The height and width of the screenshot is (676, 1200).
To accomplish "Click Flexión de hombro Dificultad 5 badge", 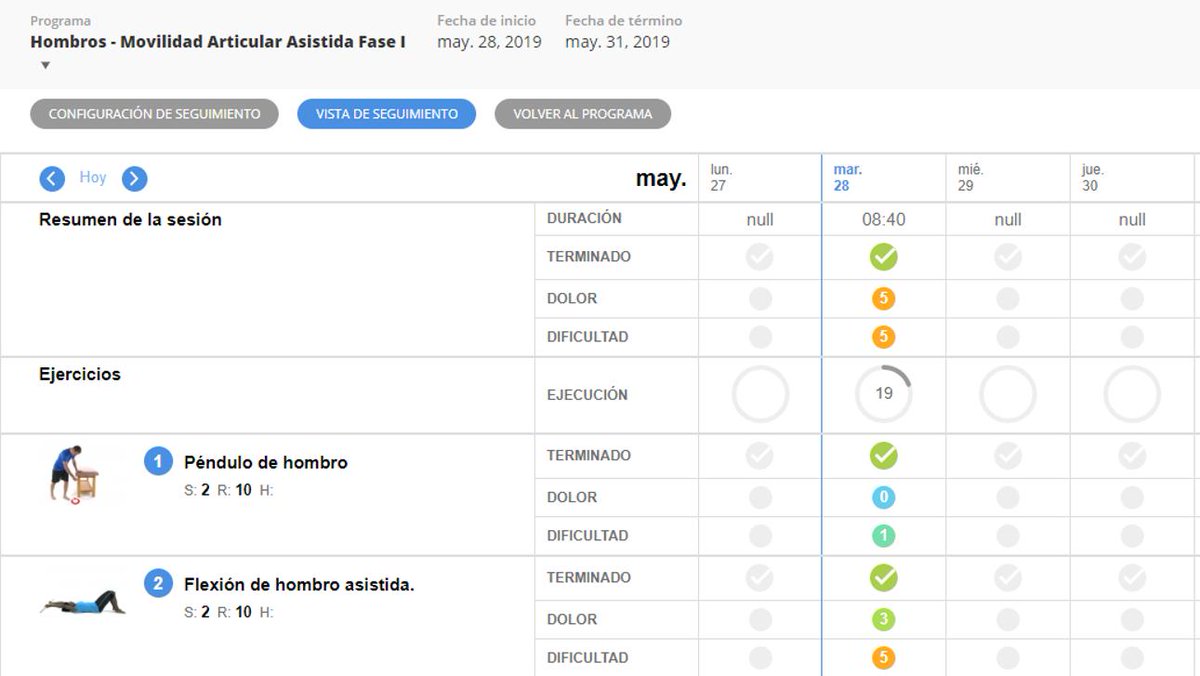I will [x=884, y=658].
